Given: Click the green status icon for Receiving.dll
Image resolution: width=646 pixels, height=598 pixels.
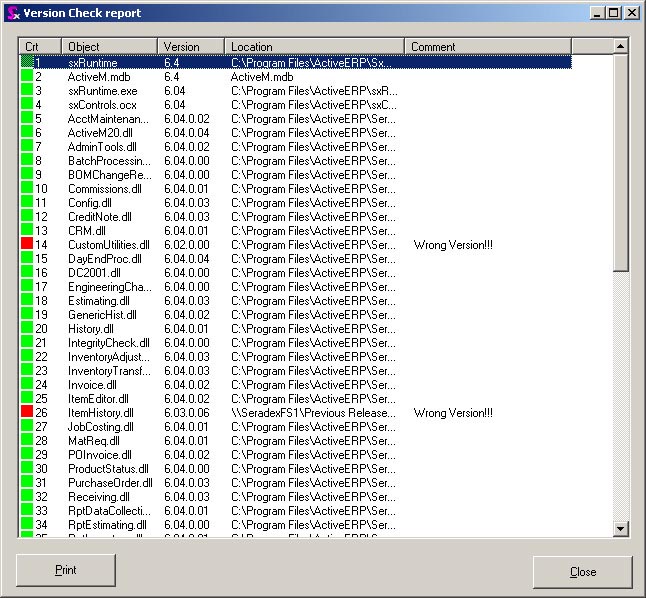Looking at the screenshot, I should click(27, 497).
